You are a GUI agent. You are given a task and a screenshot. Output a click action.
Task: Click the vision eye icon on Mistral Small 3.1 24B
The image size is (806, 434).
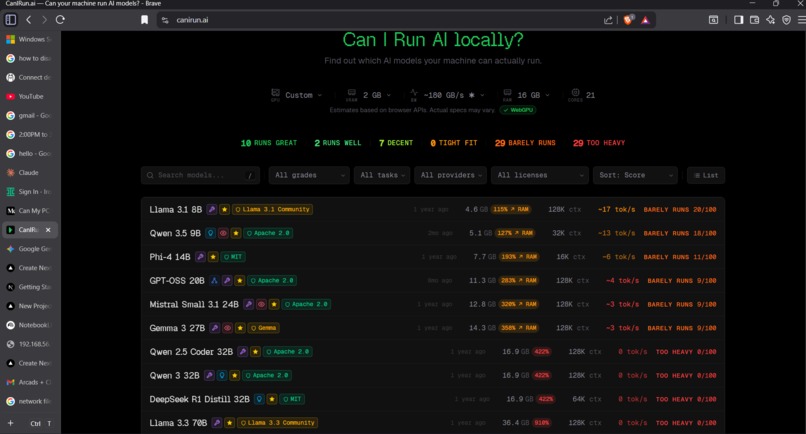tap(261, 304)
